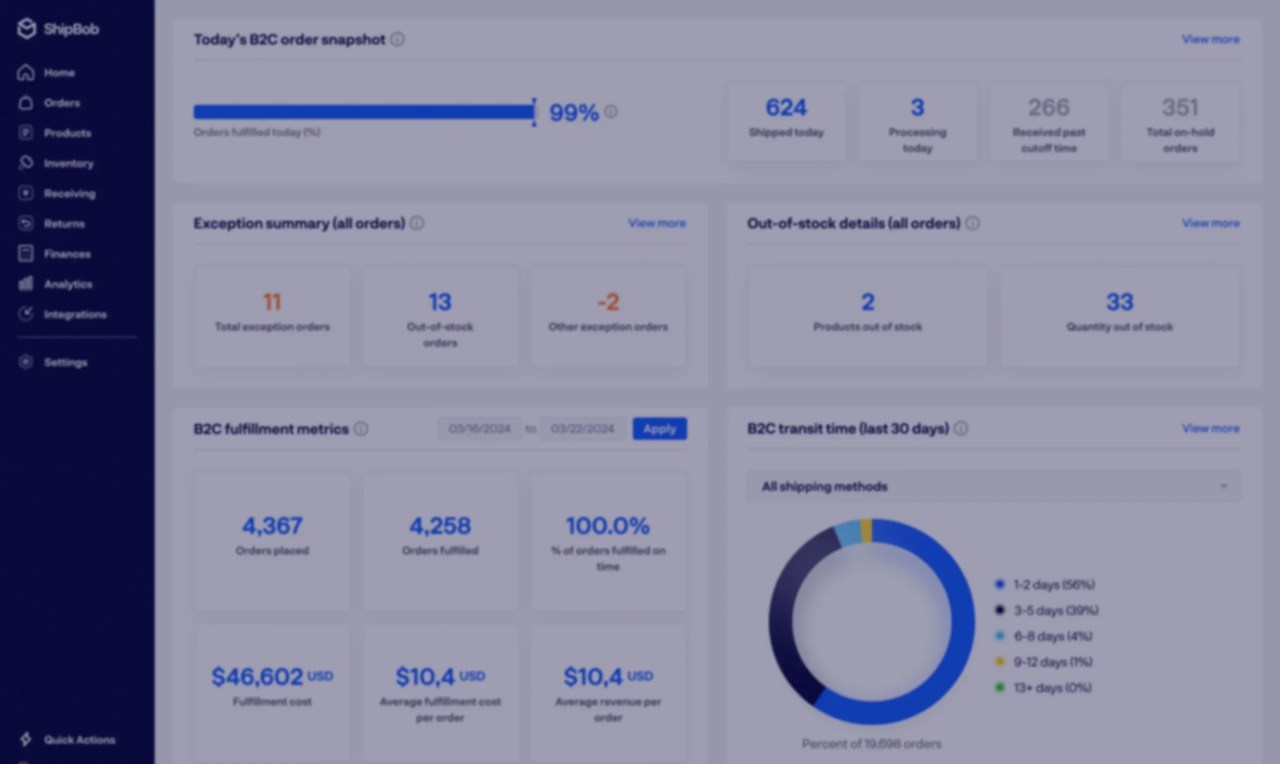Click info icon beside B2C order snapshot
The width and height of the screenshot is (1280, 764).
[x=398, y=39]
